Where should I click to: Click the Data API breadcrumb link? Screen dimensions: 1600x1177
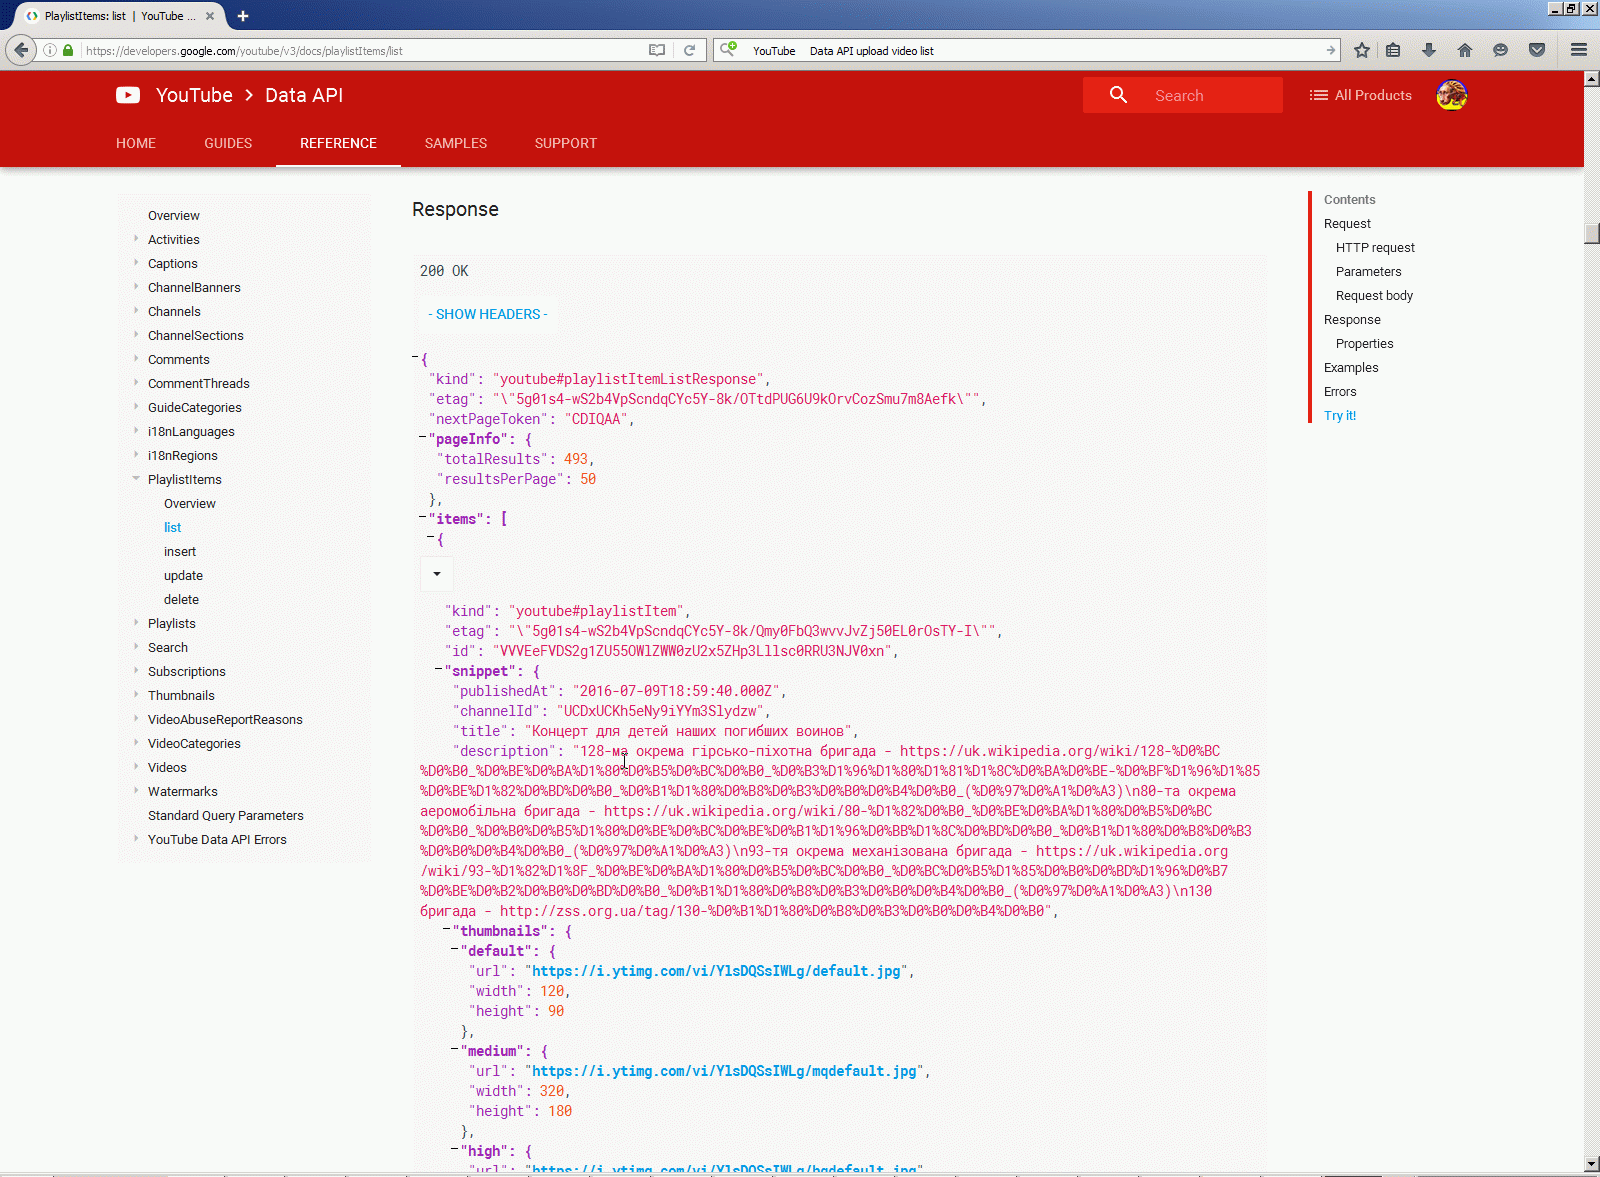(304, 95)
